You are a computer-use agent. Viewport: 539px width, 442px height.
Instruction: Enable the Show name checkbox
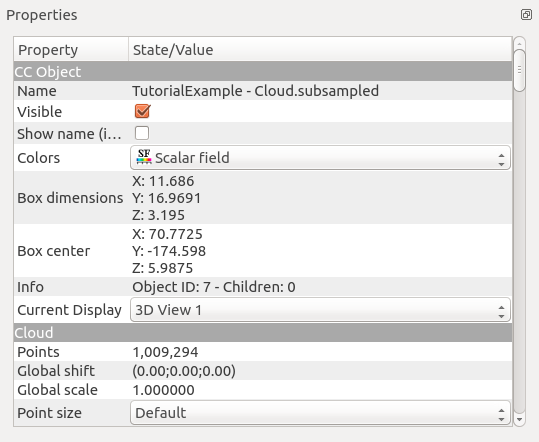[x=142, y=133]
